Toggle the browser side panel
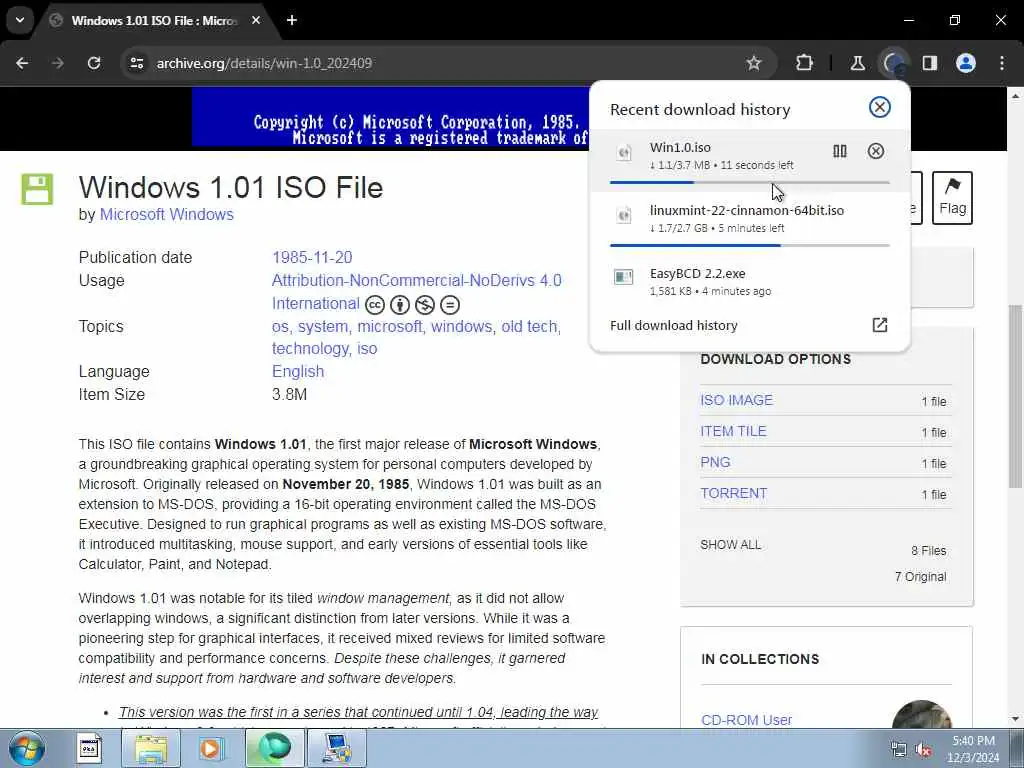Screen dimensions: 1024x768 (x=929, y=63)
